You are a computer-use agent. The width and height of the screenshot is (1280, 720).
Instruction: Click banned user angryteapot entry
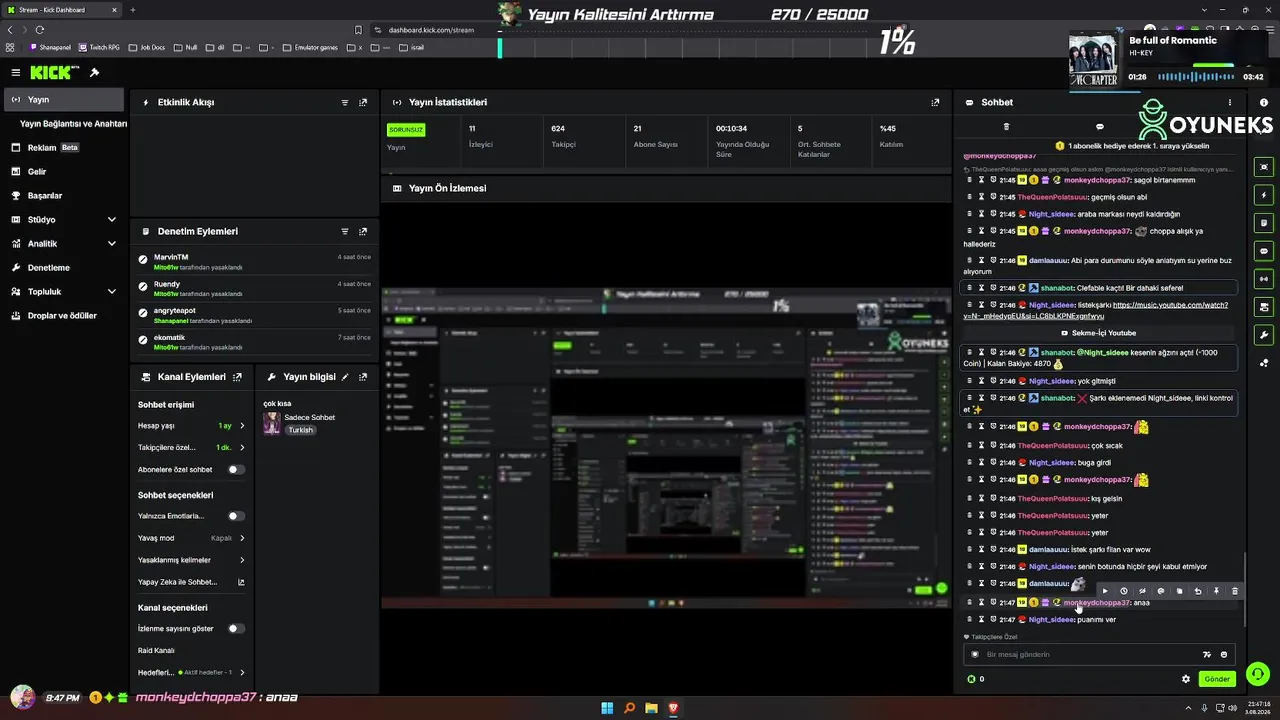point(255,315)
